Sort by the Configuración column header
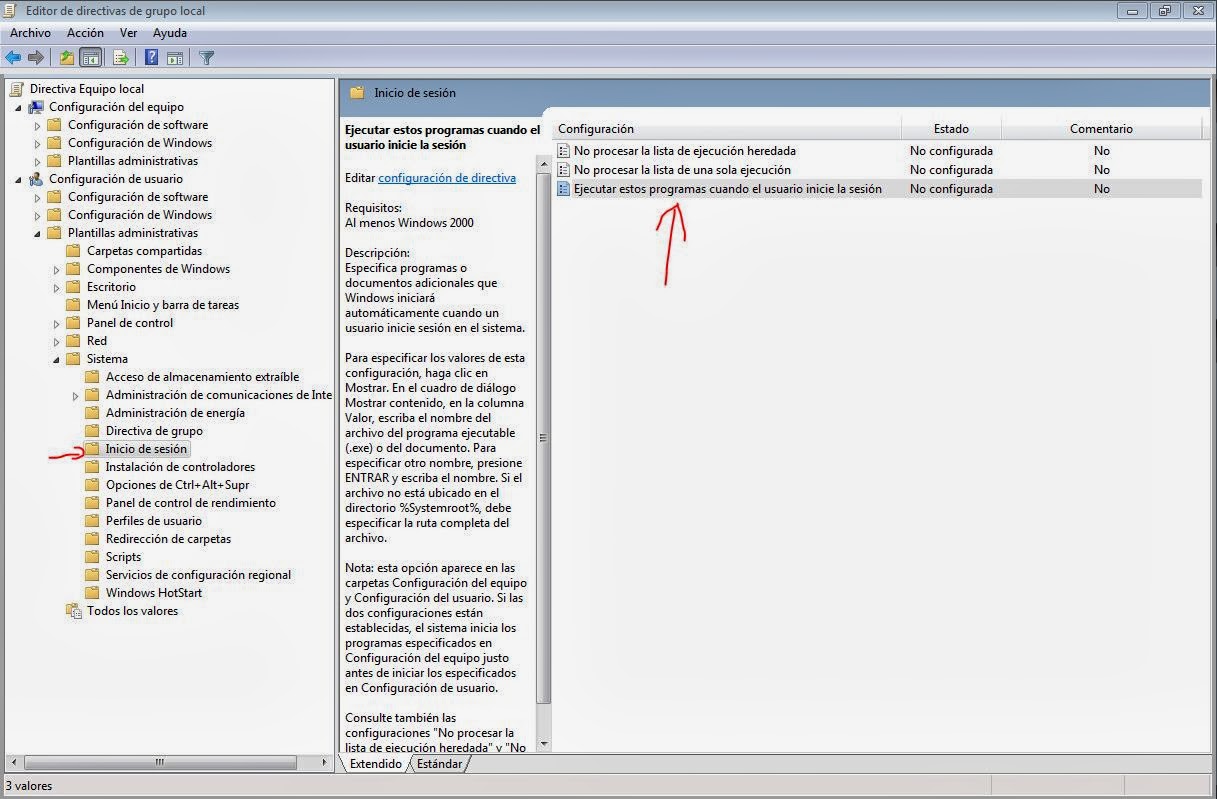The width and height of the screenshot is (1217, 799). pos(727,129)
